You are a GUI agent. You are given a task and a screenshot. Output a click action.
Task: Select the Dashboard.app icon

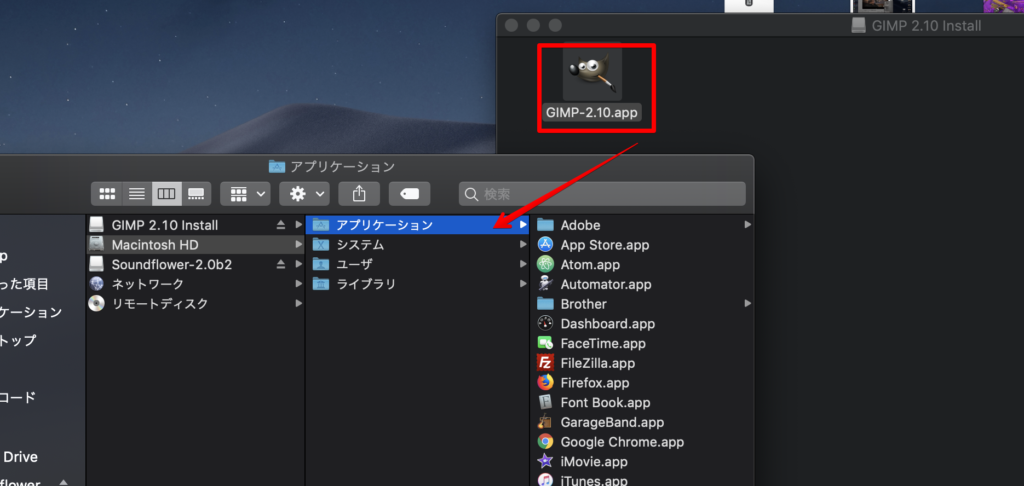pos(545,323)
